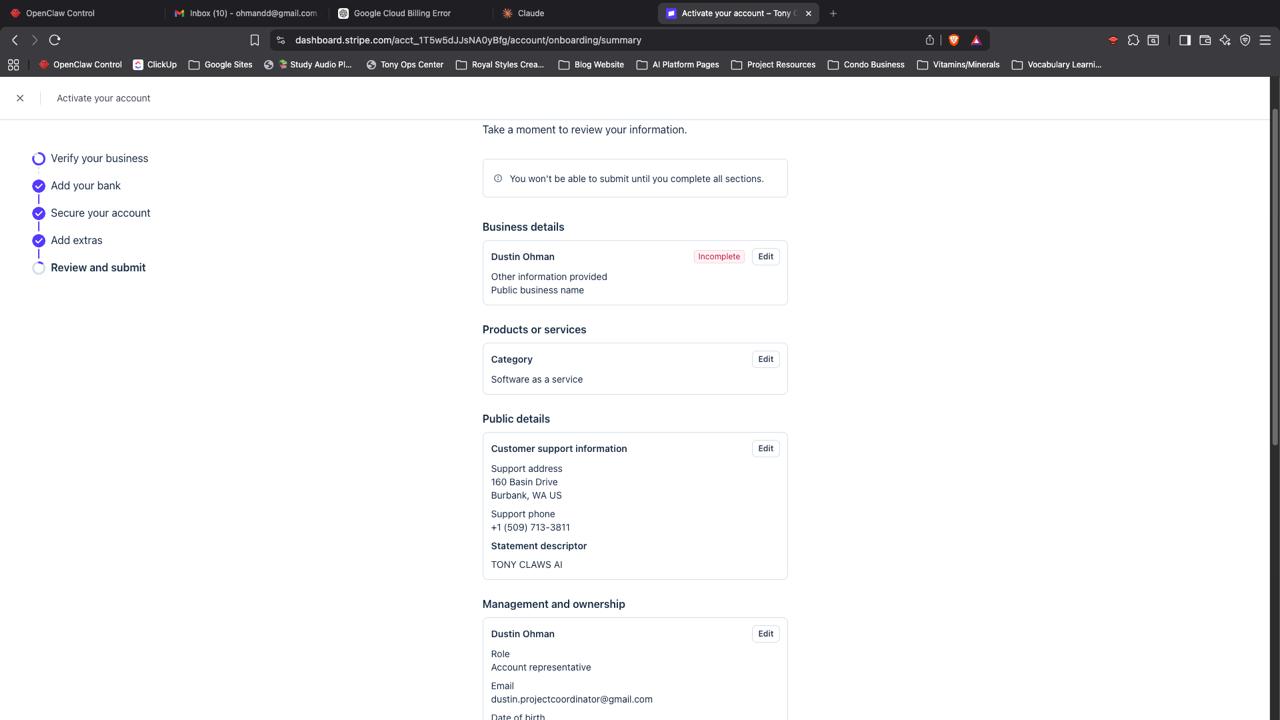This screenshot has height=720, width=1280.
Task: Bookmark this page with the bookmark icon
Action: (x=254, y=40)
